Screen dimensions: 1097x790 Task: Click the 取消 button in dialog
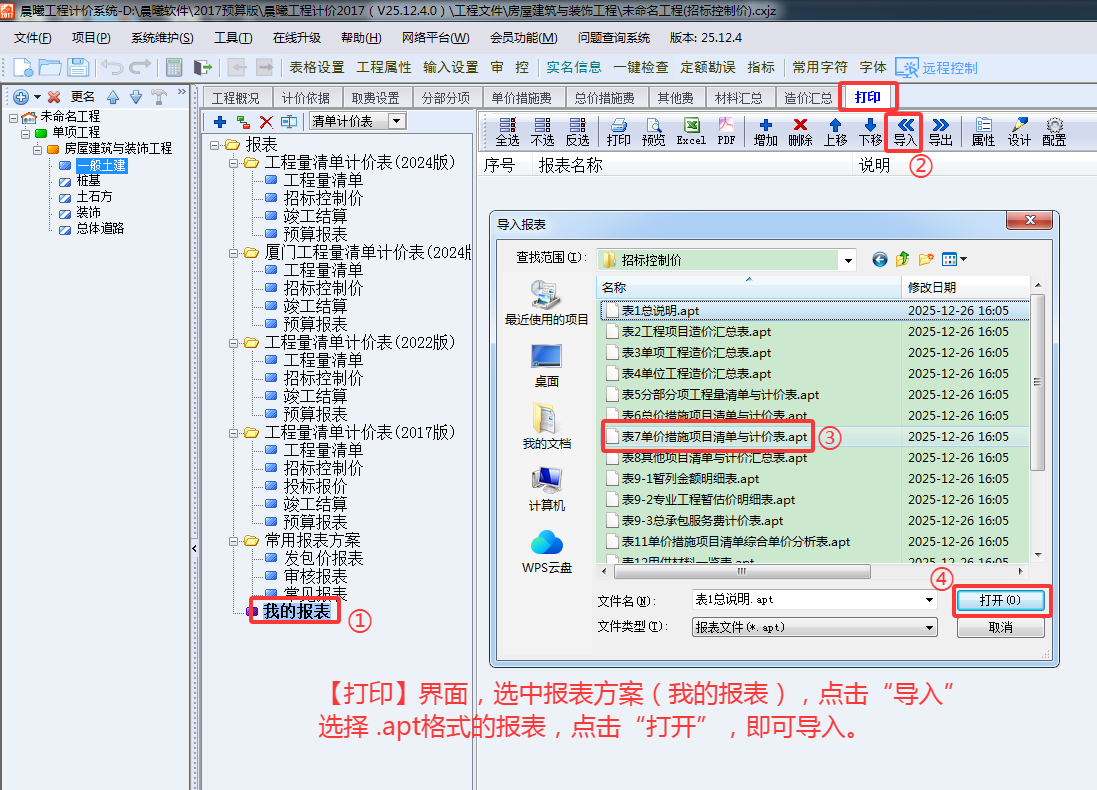tap(1000, 627)
